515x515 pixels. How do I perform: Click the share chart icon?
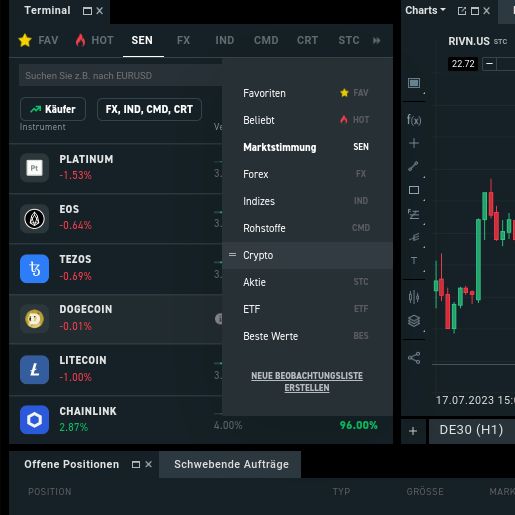[414, 358]
